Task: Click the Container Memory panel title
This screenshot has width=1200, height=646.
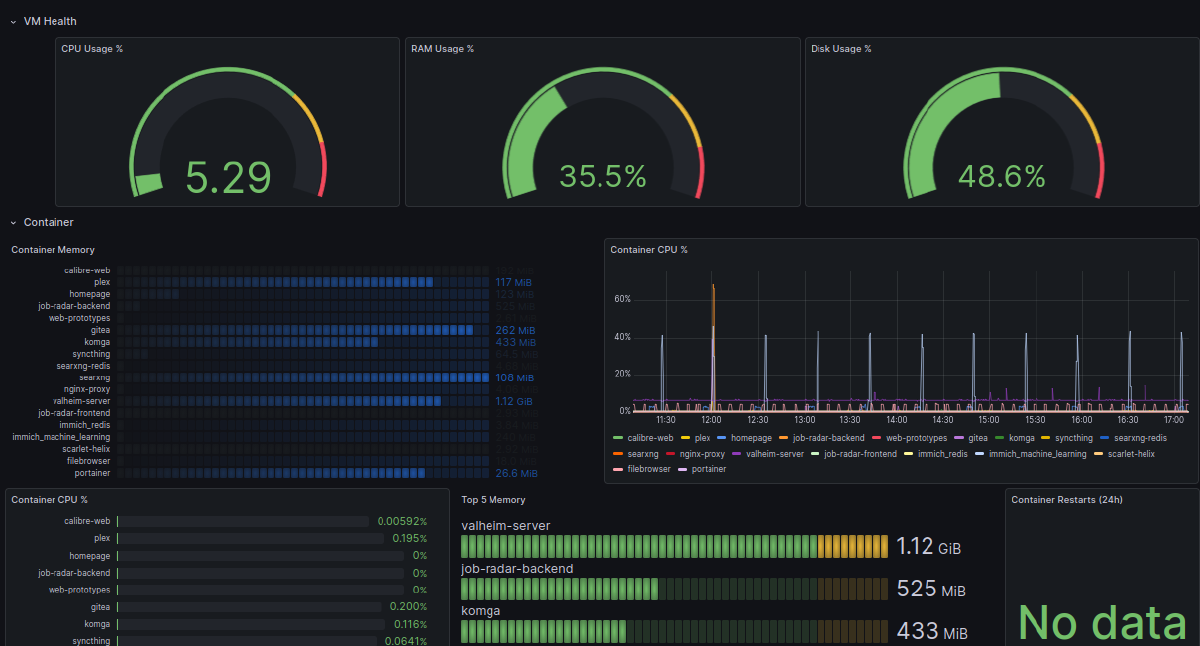Action: 53,250
